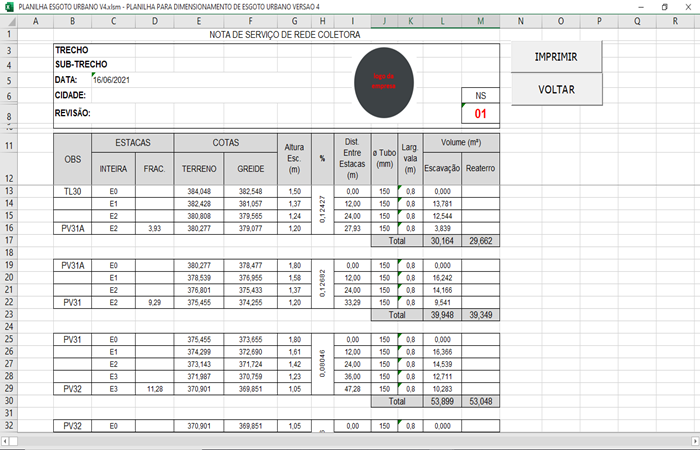700x450 pixels.
Task: Select the first Total excavation value 30,164
Action: pos(441,241)
